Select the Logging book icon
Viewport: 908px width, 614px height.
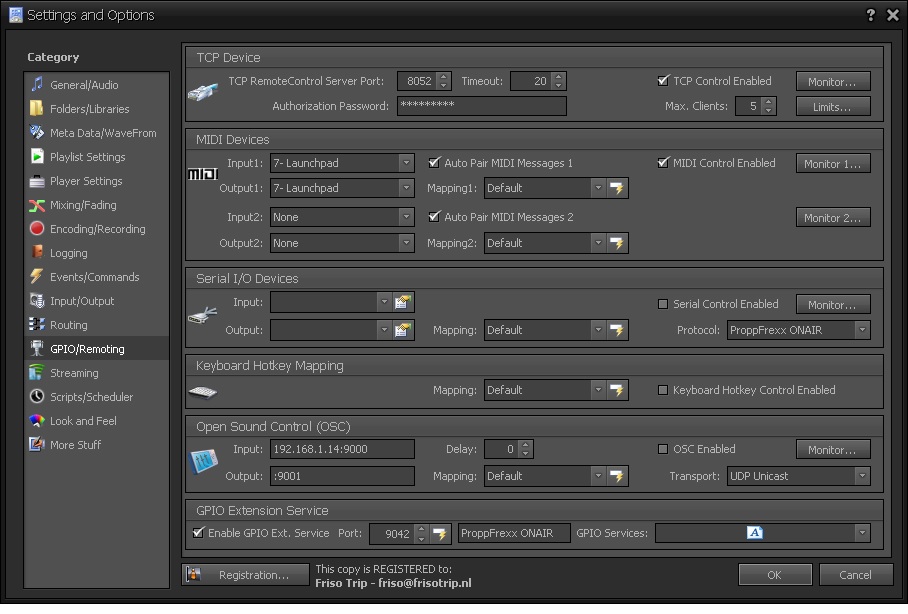click(x=36, y=253)
